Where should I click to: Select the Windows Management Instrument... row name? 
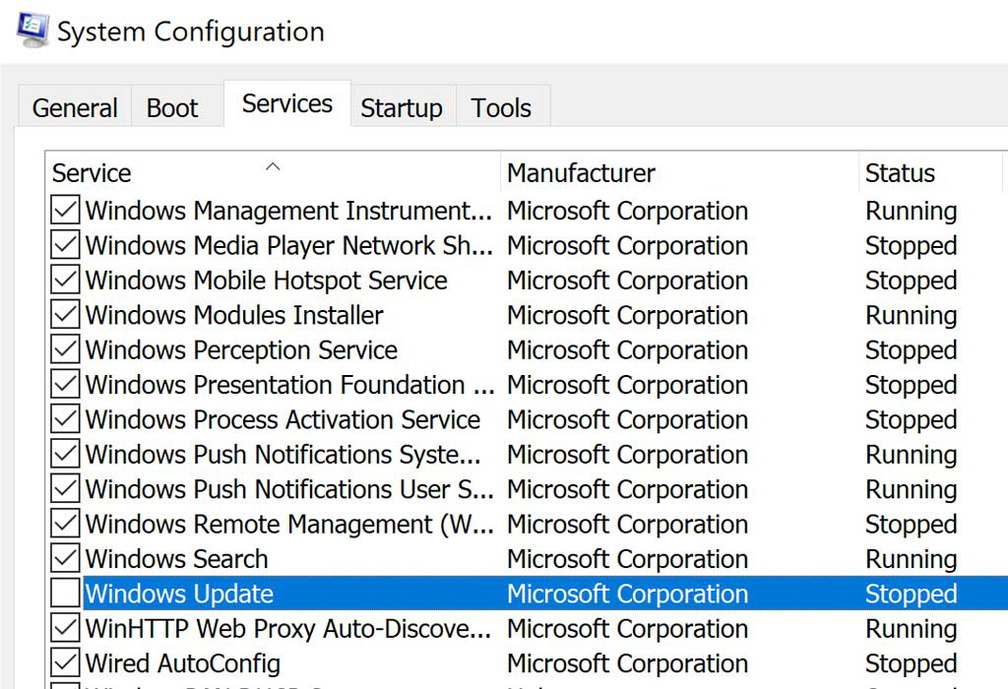pos(289,211)
